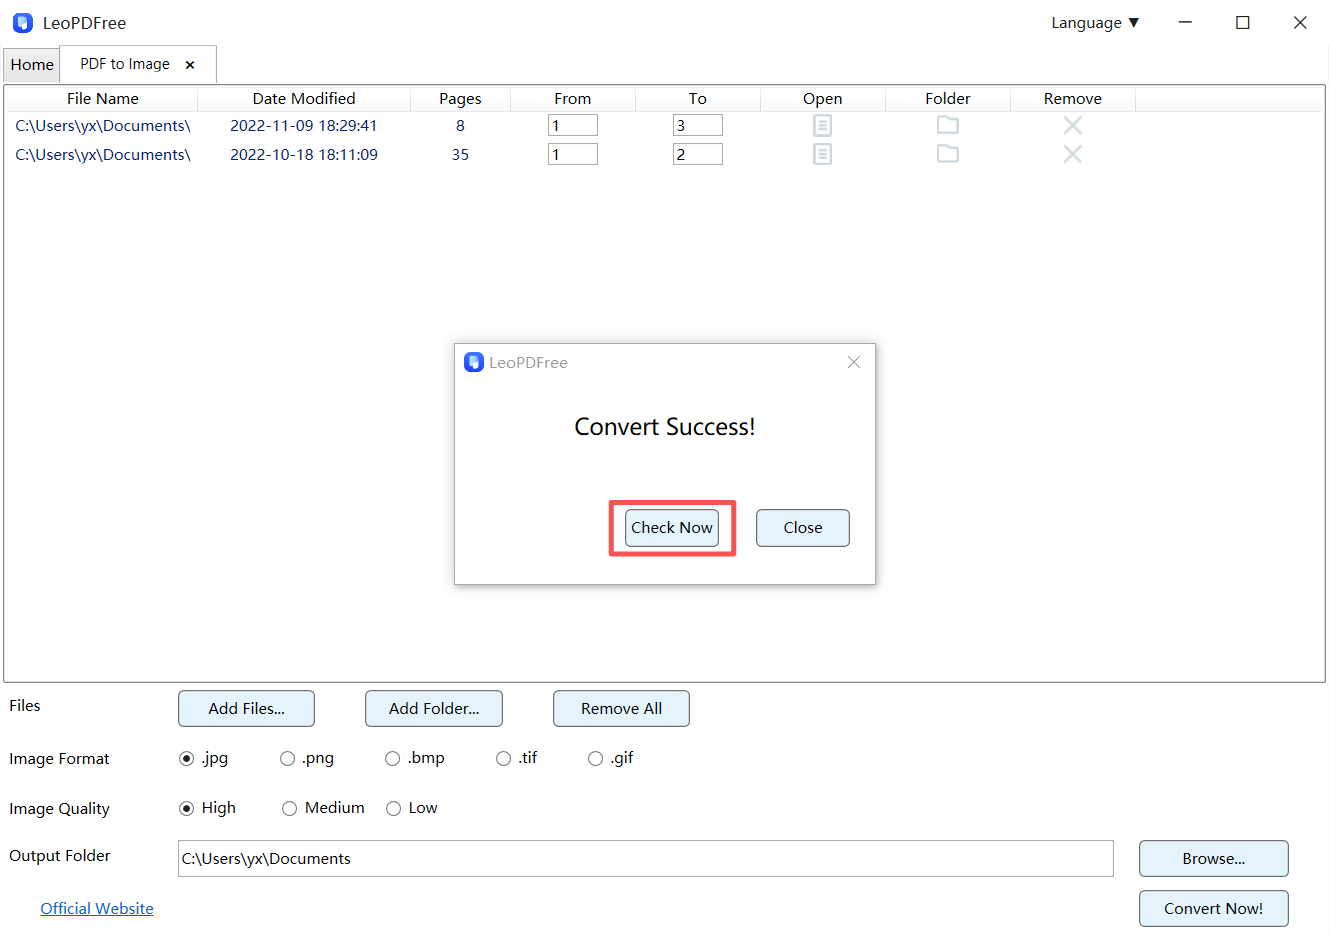Open containing folder for 8-page PDF
The width and height of the screenshot is (1329, 936).
click(948, 125)
